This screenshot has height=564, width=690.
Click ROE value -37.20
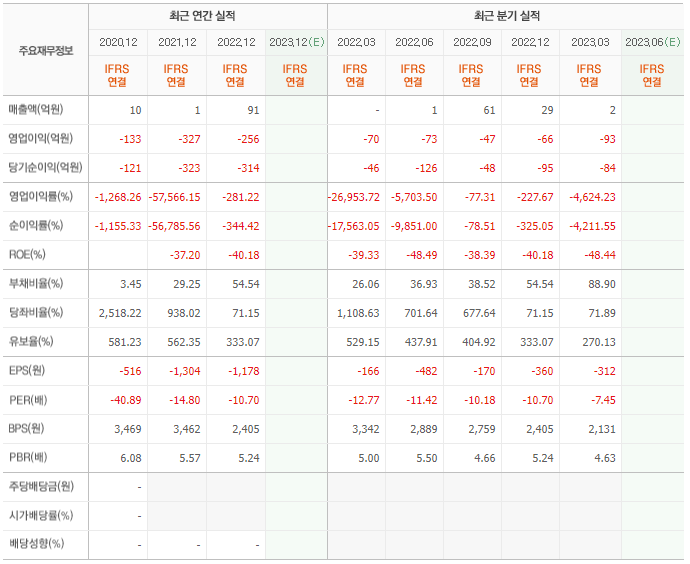point(185,255)
